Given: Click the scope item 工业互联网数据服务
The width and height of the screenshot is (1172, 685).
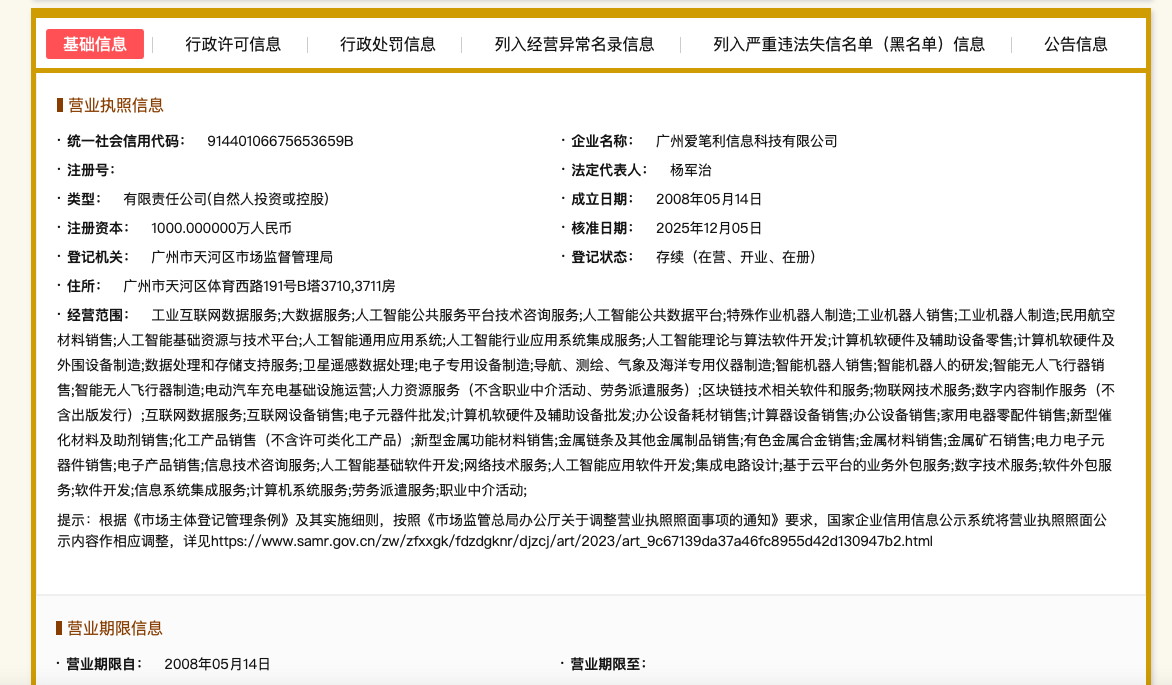Looking at the screenshot, I should tap(215, 316).
